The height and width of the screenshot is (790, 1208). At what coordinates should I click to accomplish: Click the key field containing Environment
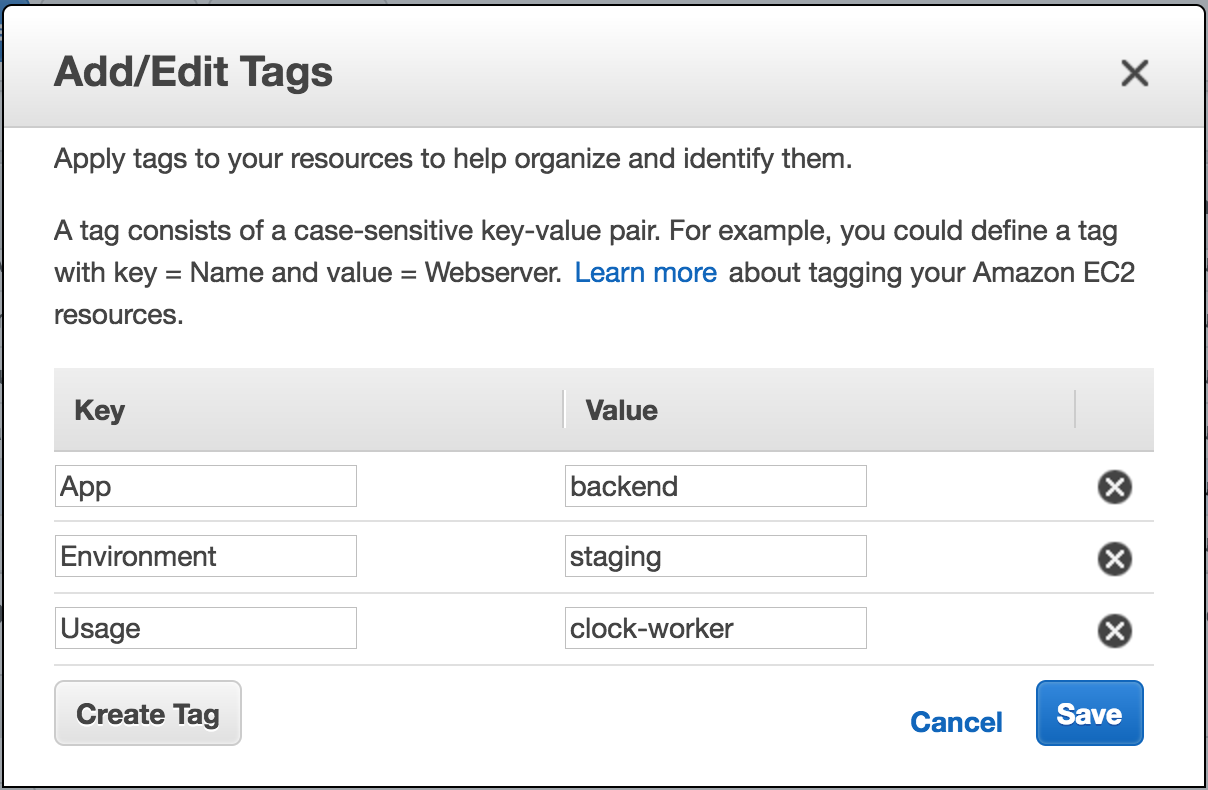click(205, 556)
